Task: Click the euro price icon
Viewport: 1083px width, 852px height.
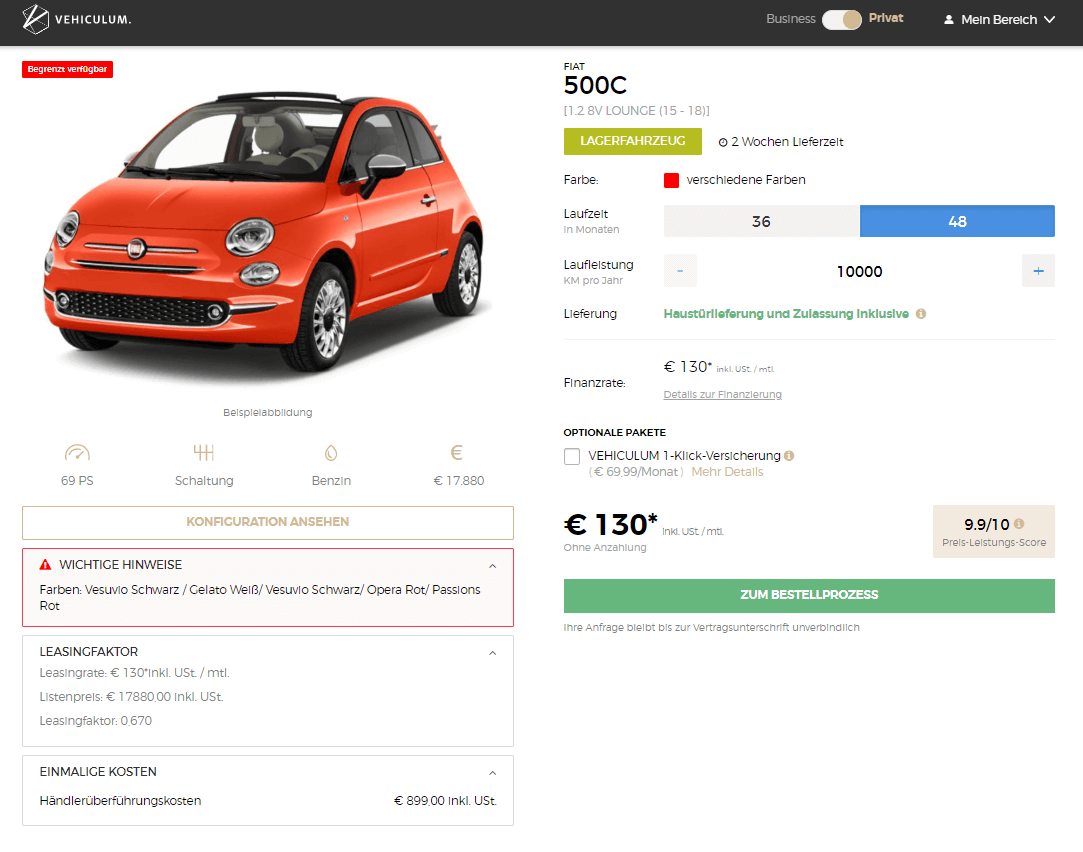Action: pyautogui.click(x=457, y=453)
